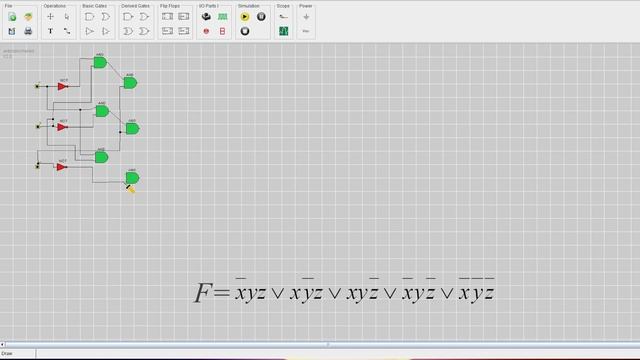640x360 pixels.
Task: Choose the lower-right flip-flop in Flip Flops
Action: pyautogui.click(x=184, y=31)
